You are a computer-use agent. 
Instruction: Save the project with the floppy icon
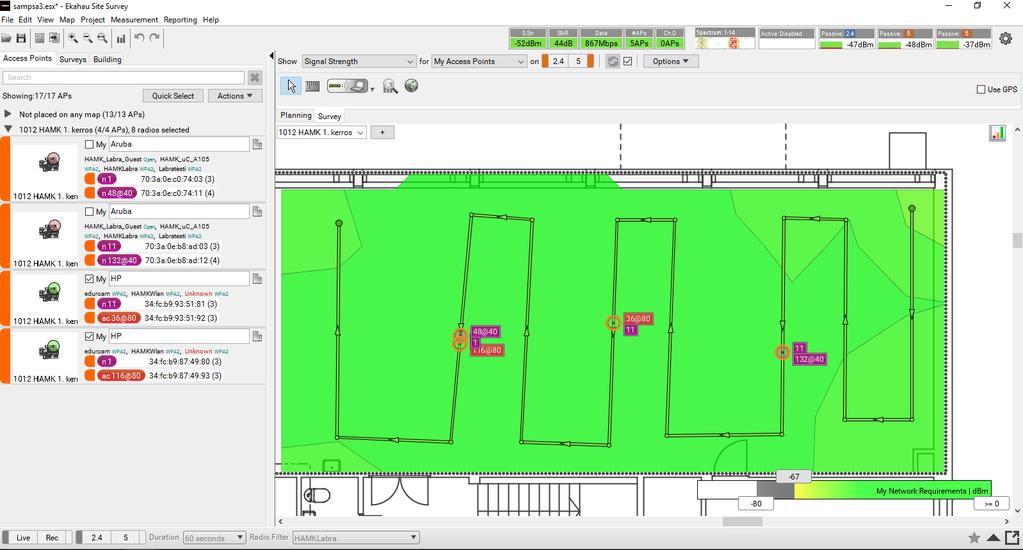point(21,38)
